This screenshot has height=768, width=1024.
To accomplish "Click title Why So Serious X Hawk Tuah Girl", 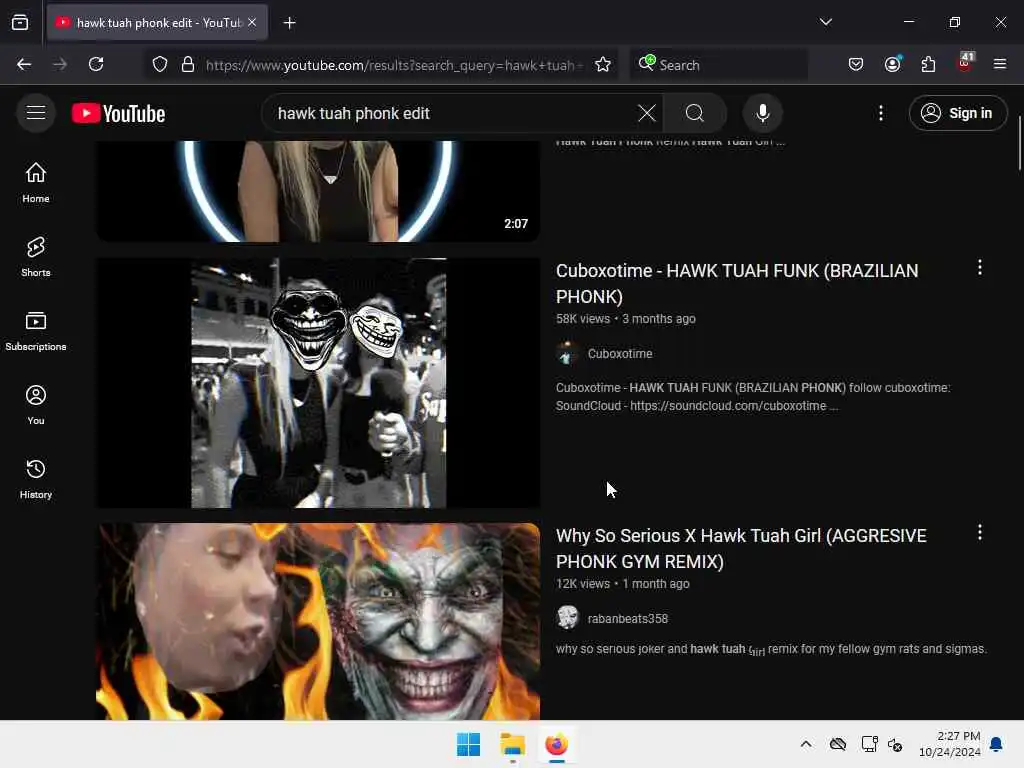I will [741, 549].
